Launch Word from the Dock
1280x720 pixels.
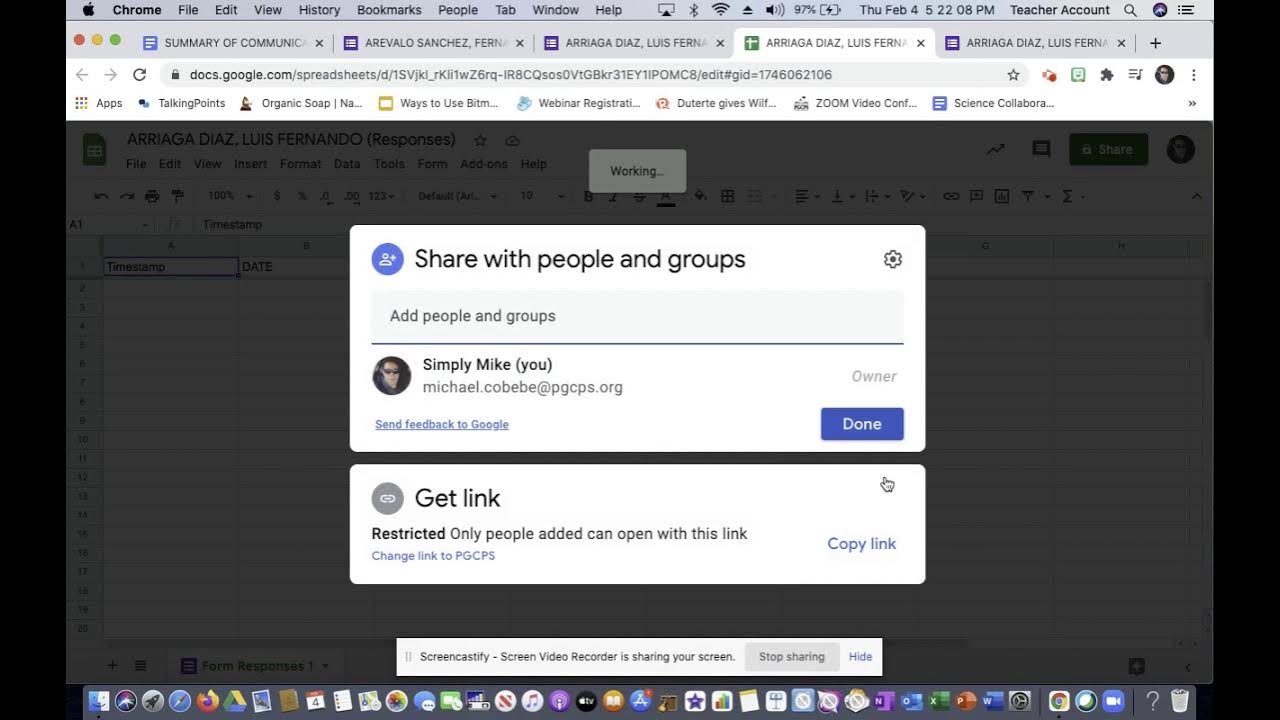(x=993, y=701)
